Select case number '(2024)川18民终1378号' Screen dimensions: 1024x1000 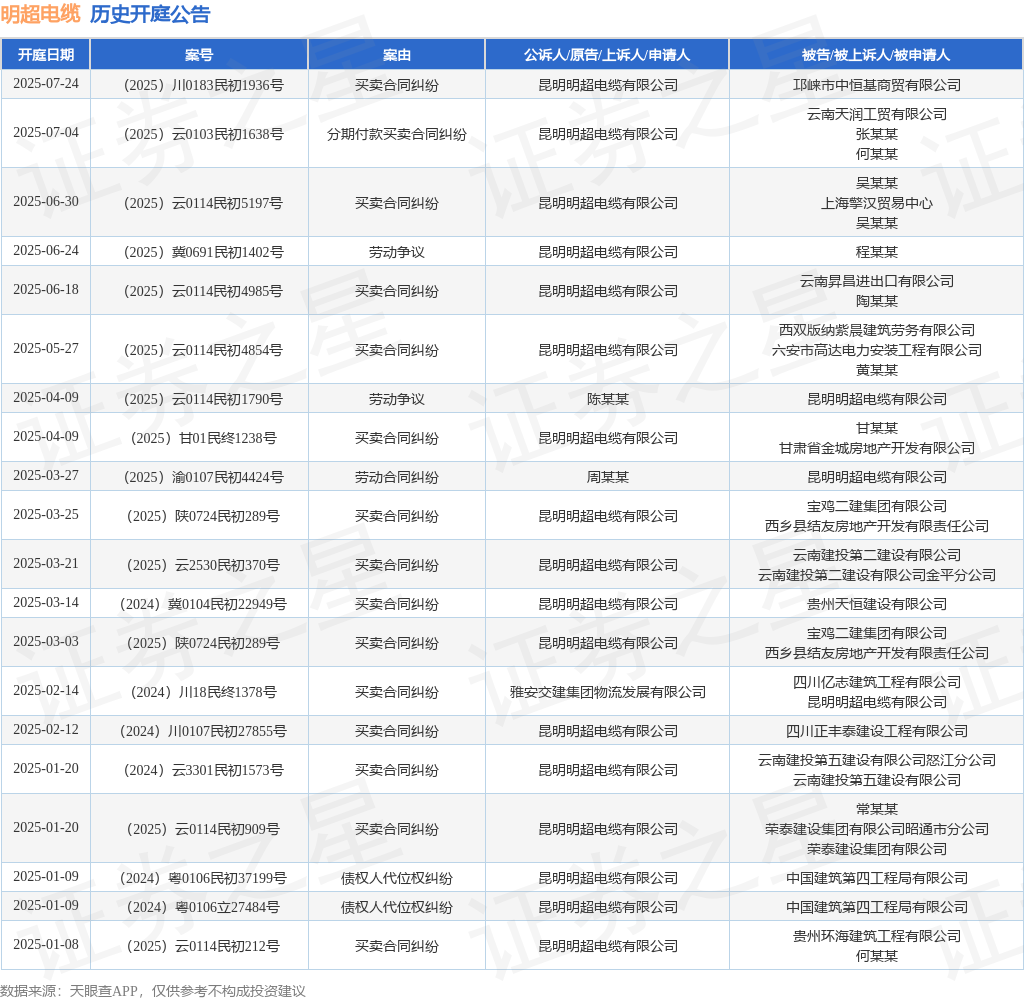click(x=203, y=692)
